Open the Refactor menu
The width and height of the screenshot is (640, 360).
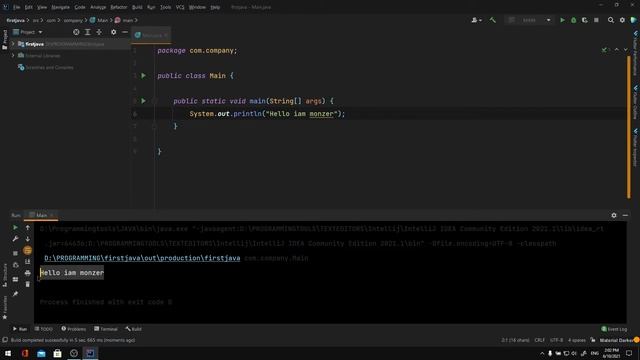tap(119, 7)
